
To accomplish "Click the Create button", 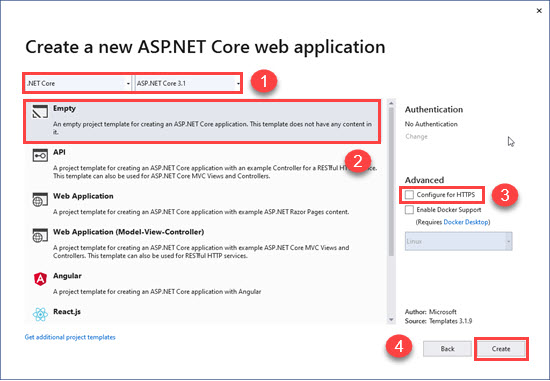I will 501,349.
